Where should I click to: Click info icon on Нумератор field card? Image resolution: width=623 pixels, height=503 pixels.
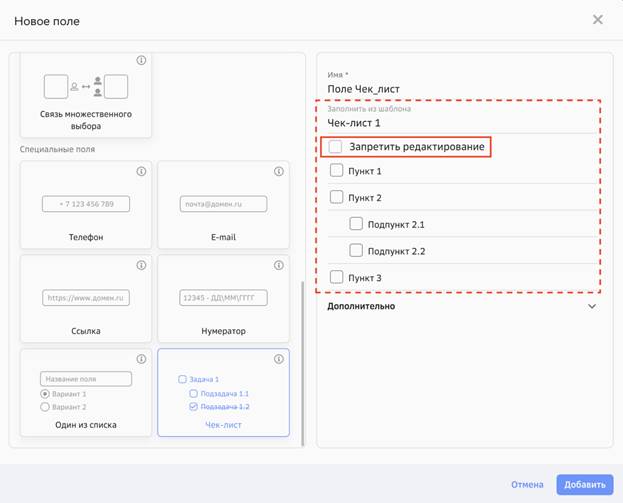tap(279, 266)
